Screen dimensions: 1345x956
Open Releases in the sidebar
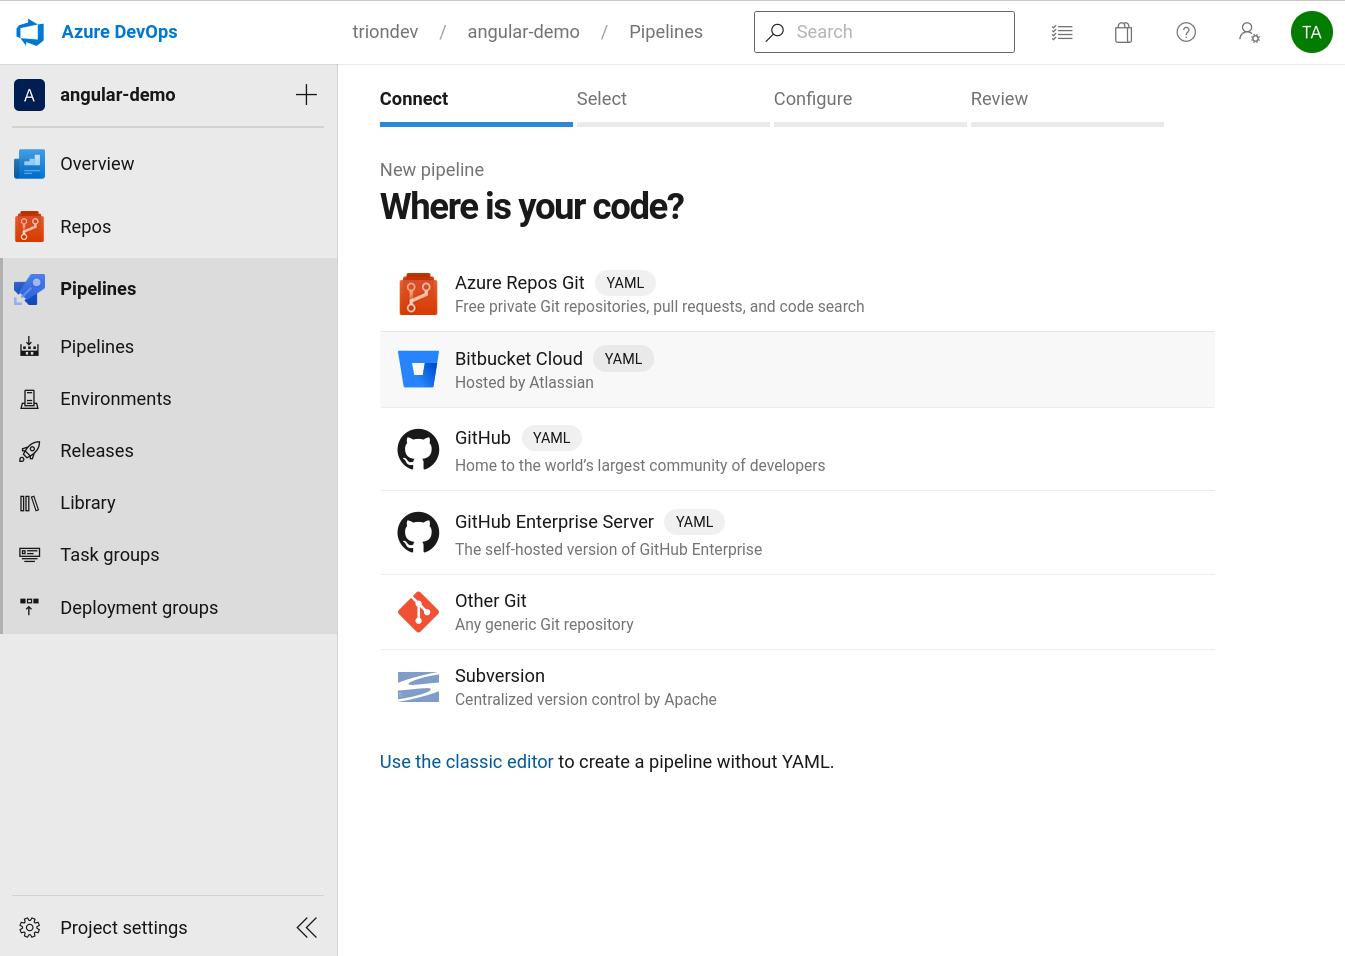coord(169,451)
